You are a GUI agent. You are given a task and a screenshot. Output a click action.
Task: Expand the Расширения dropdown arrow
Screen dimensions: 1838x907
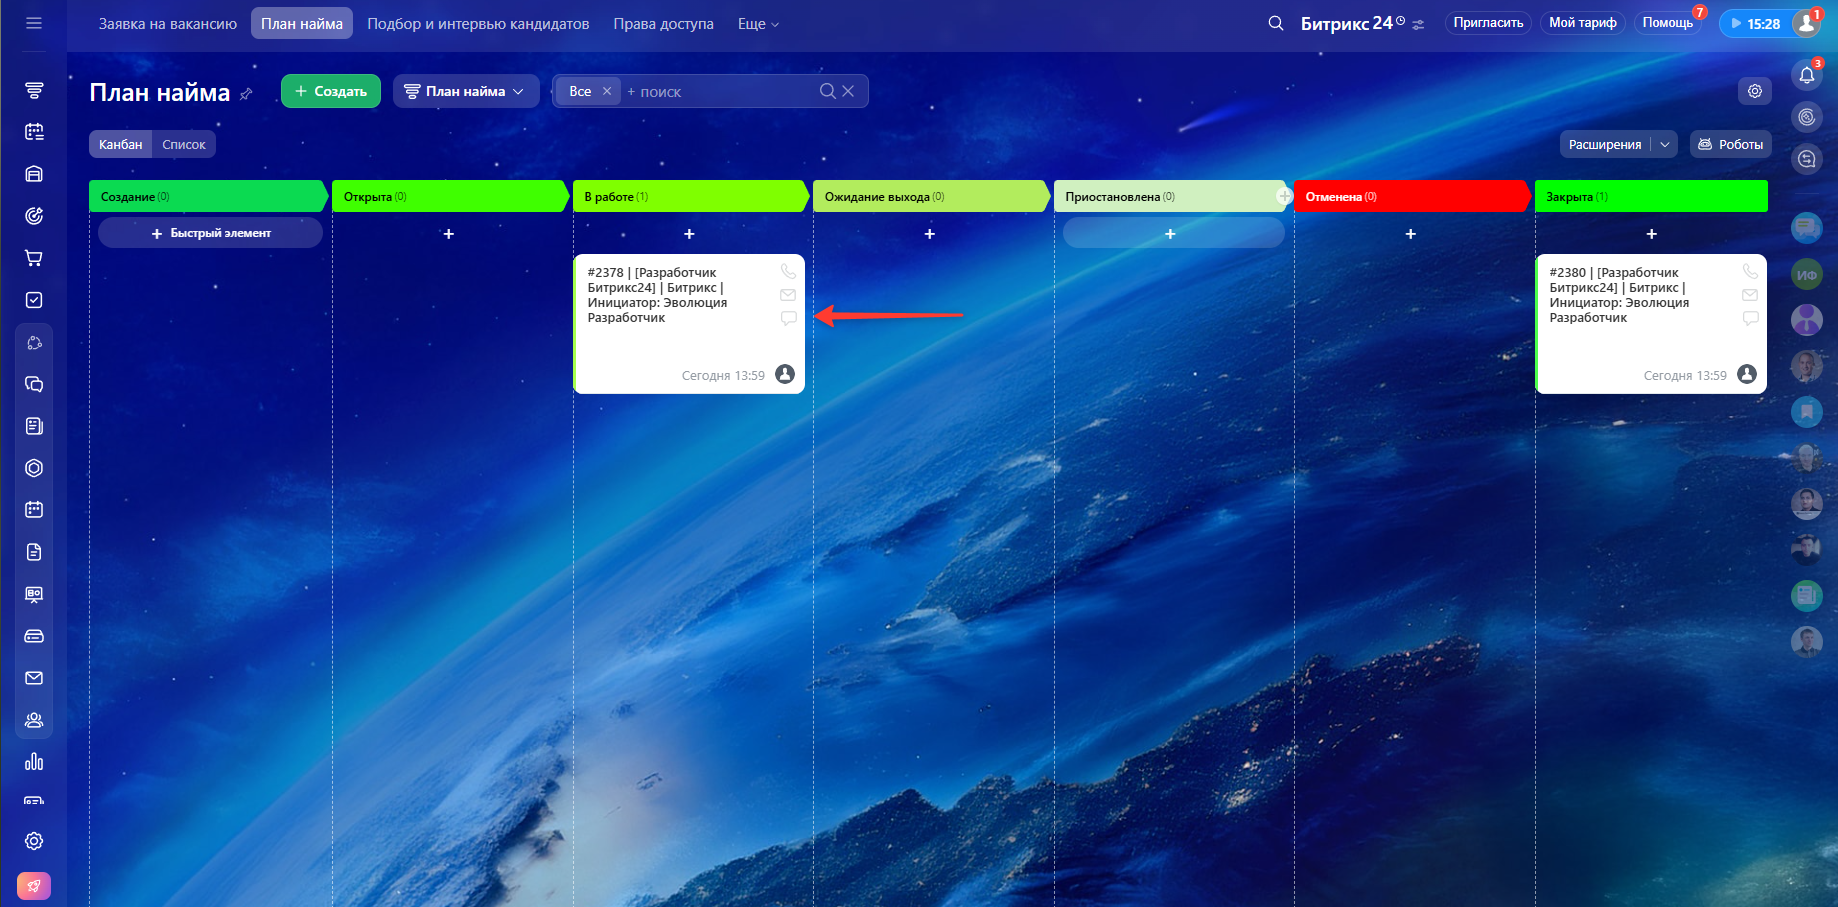(x=1665, y=144)
